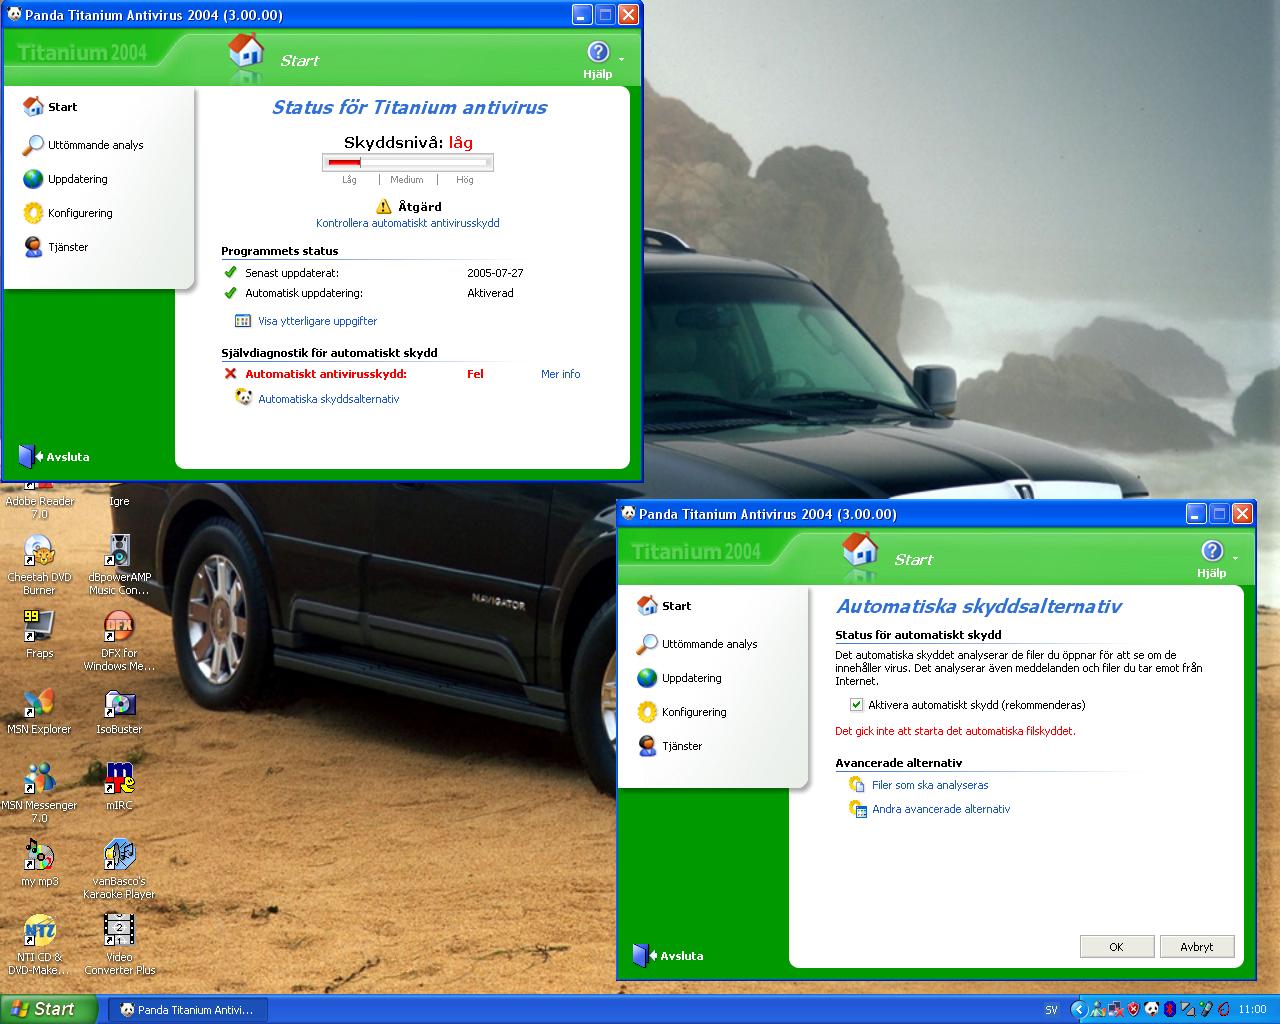This screenshot has width=1280, height=1024.
Task: Click Hjälp question mark in skyddsalternativ window
Action: (x=1212, y=551)
